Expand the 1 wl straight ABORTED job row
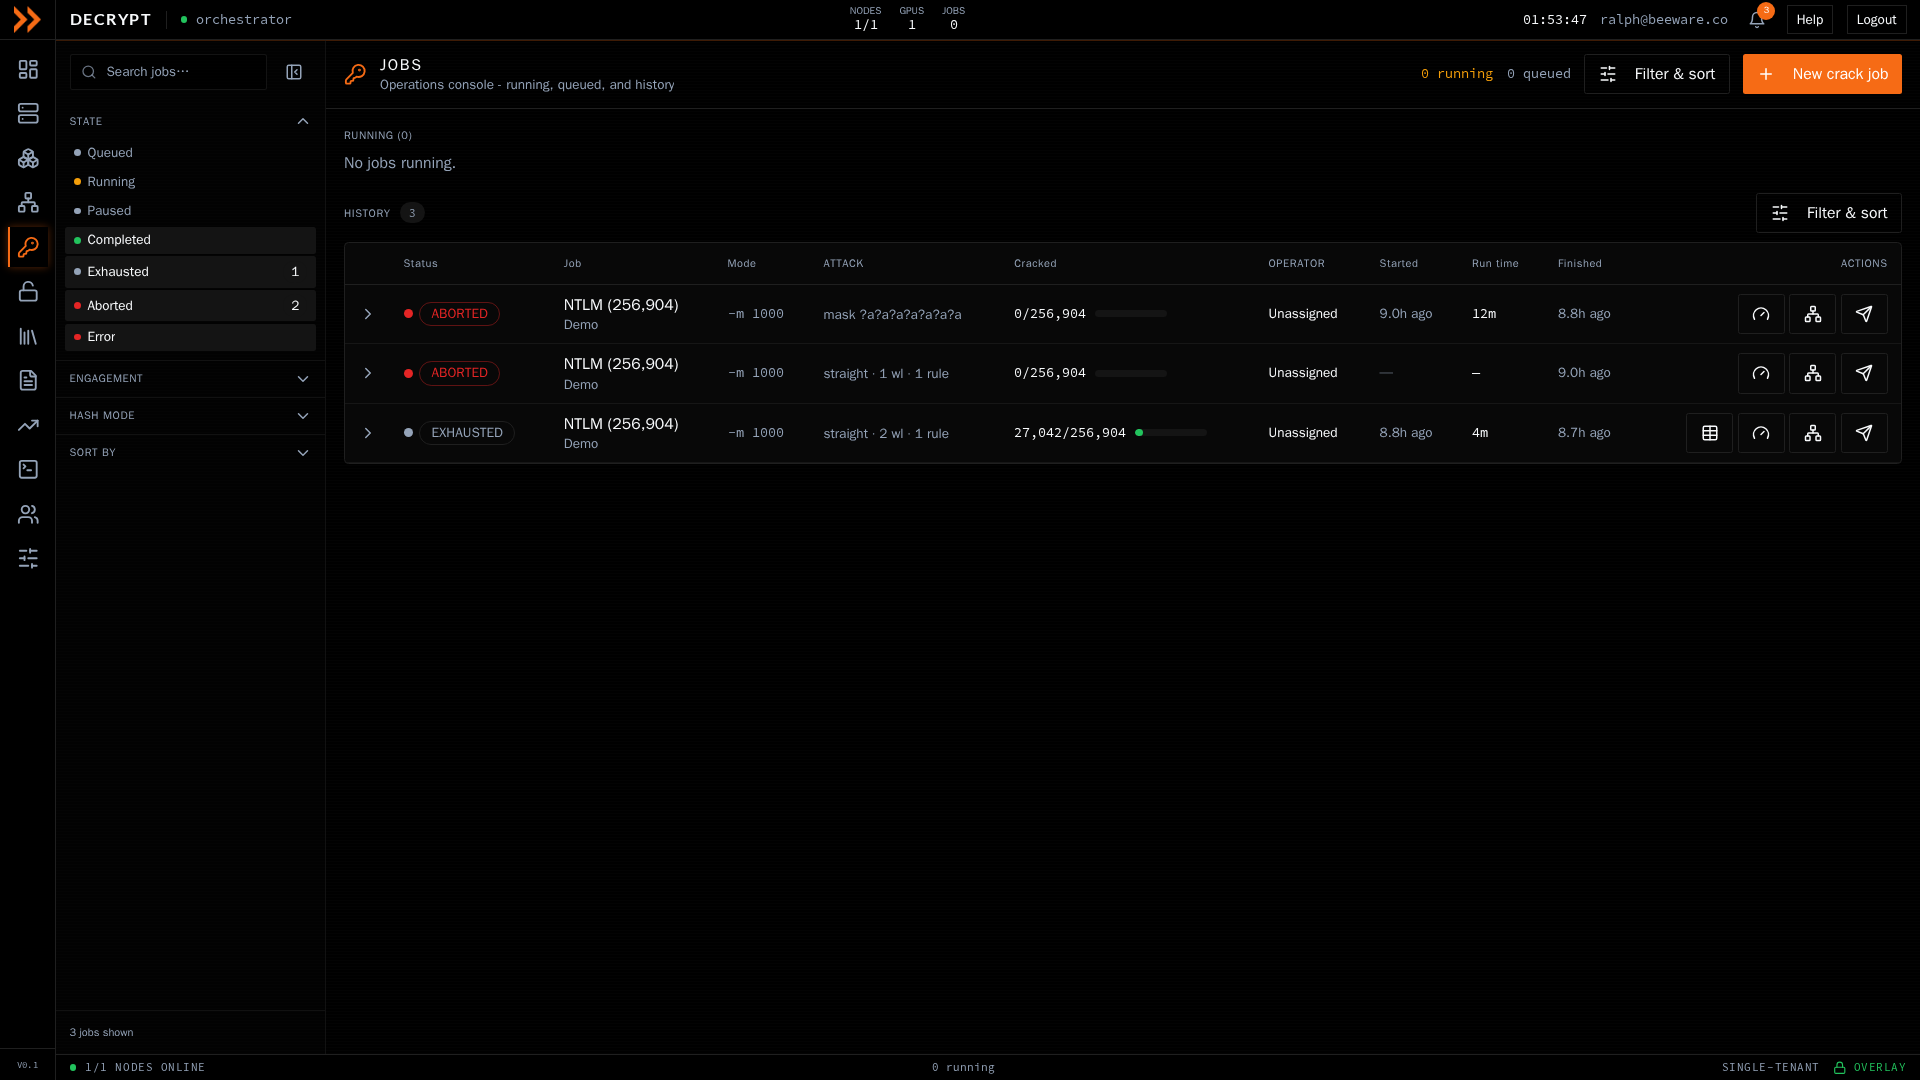 (x=367, y=373)
